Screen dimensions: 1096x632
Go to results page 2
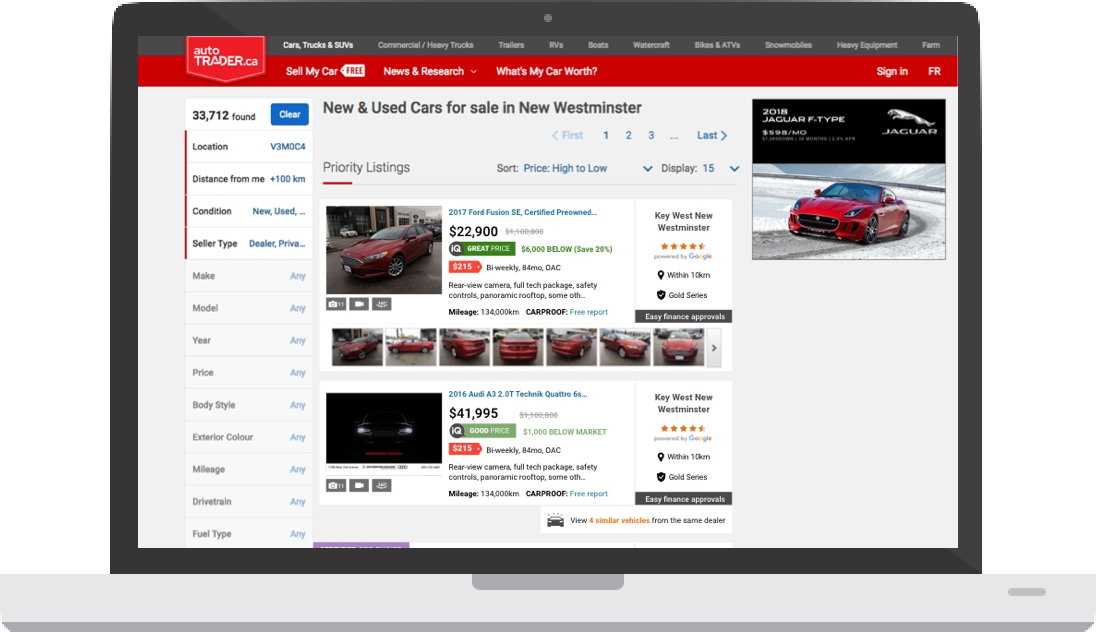(628, 136)
